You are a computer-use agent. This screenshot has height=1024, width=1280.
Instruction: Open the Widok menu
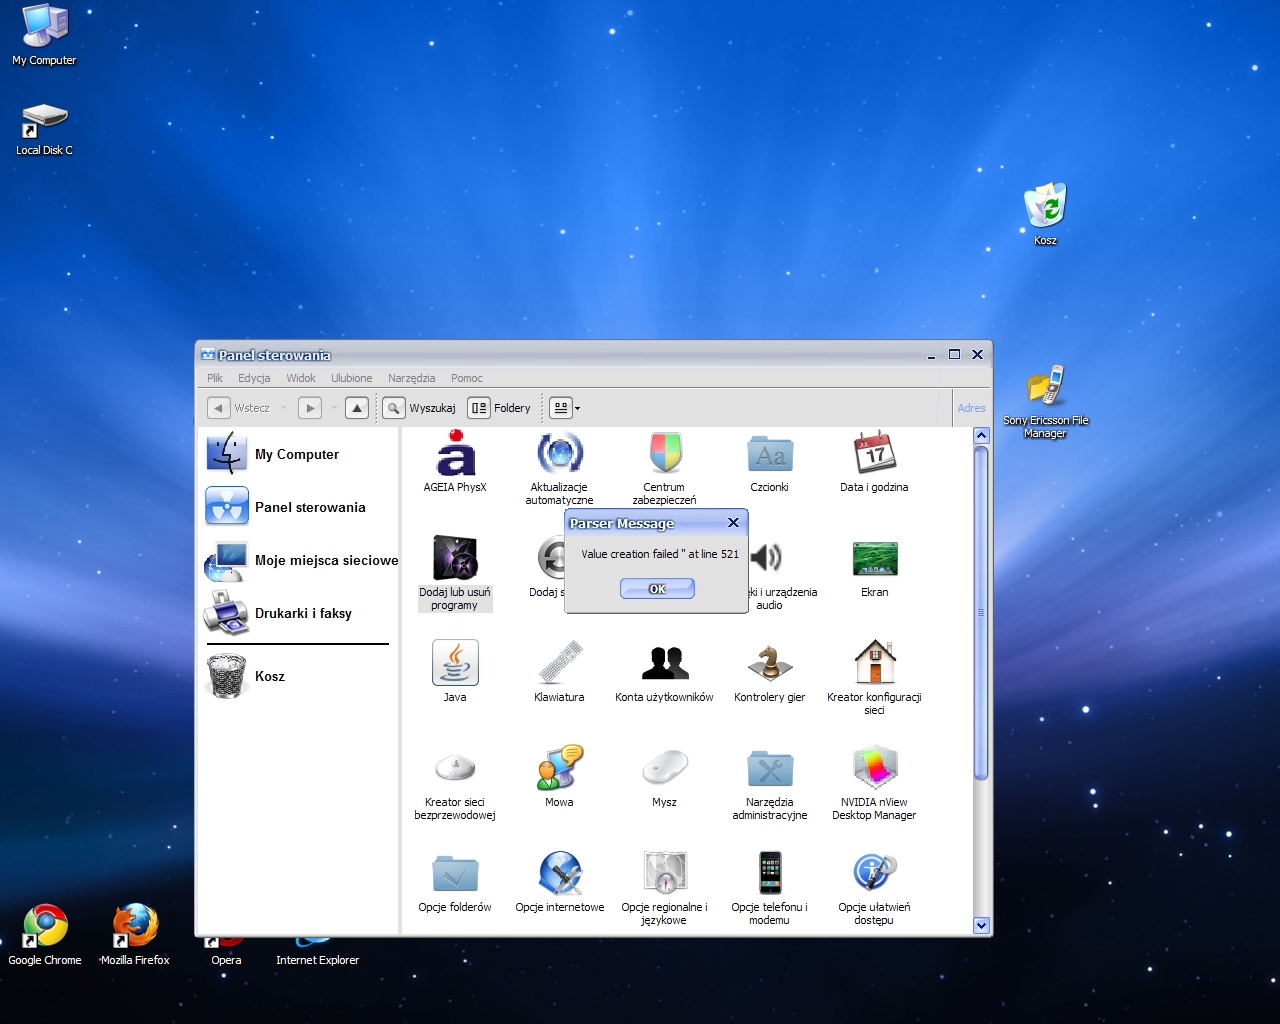click(300, 378)
